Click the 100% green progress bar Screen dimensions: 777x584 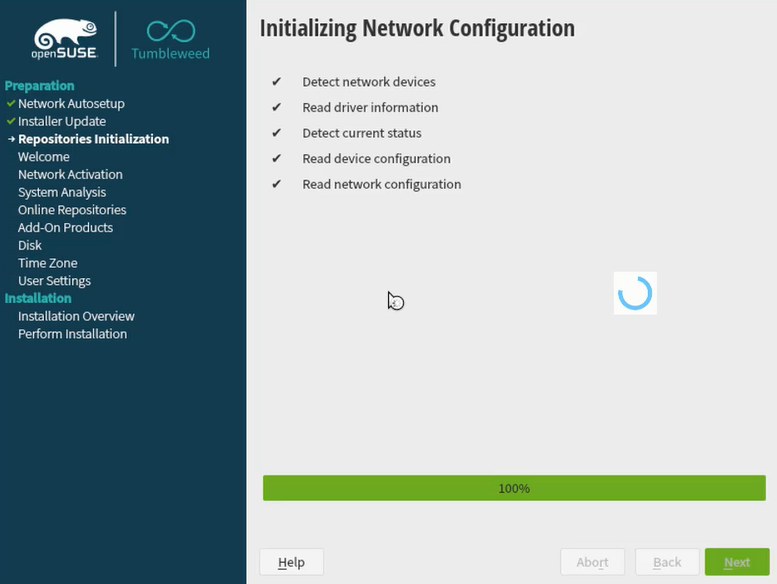tap(514, 488)
